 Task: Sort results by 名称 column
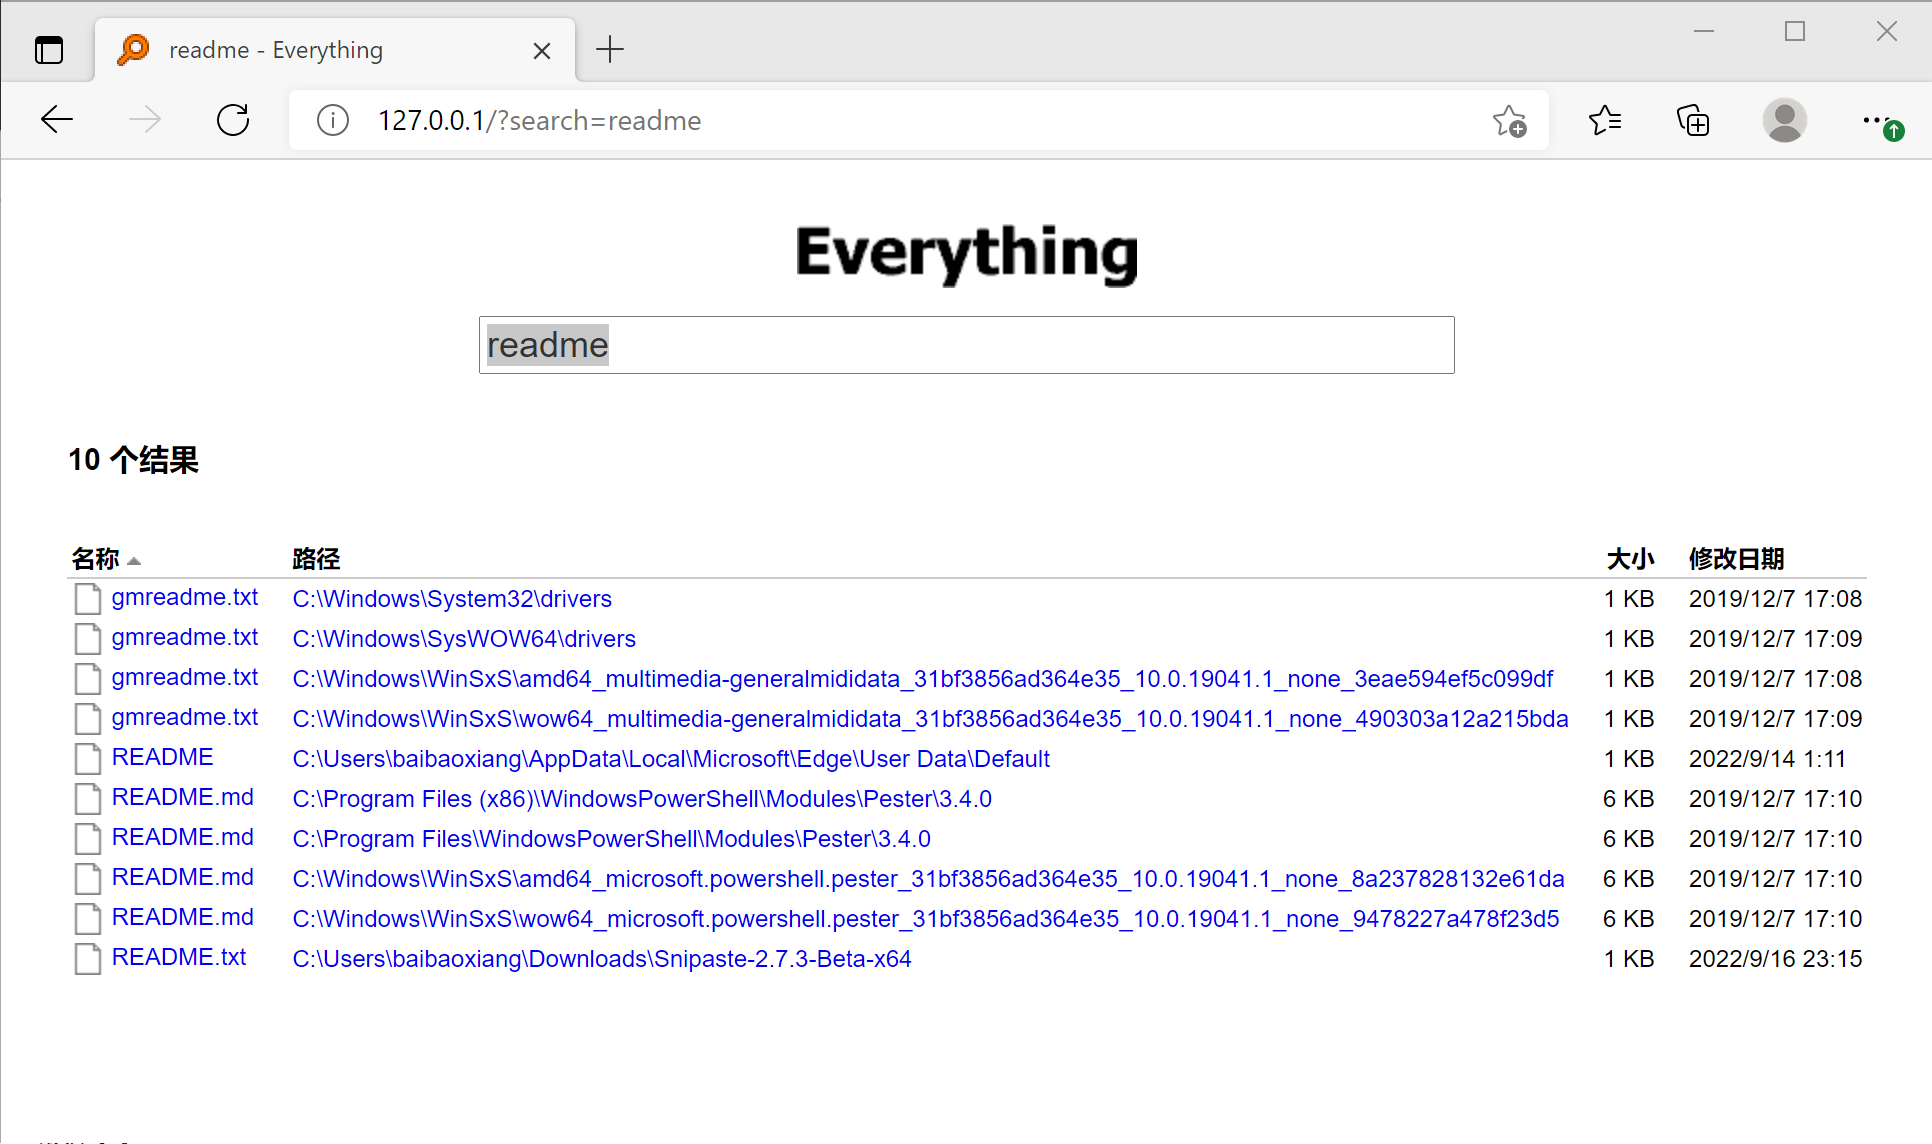pos(95,559)
